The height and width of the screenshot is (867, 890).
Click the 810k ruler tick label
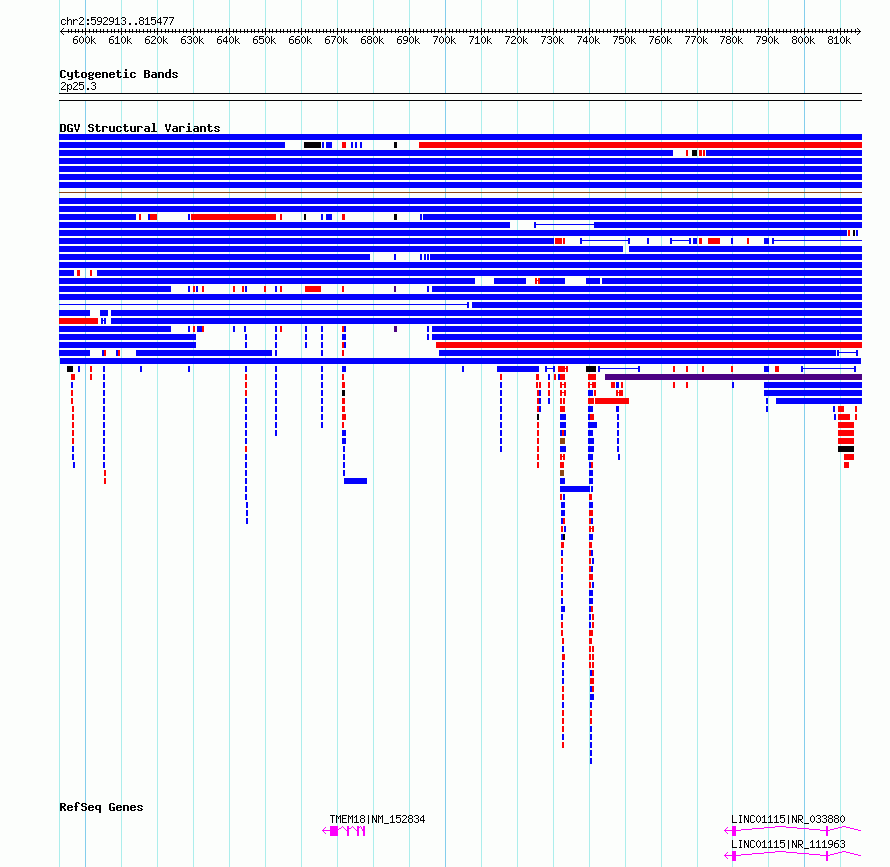tap(839, 40)
